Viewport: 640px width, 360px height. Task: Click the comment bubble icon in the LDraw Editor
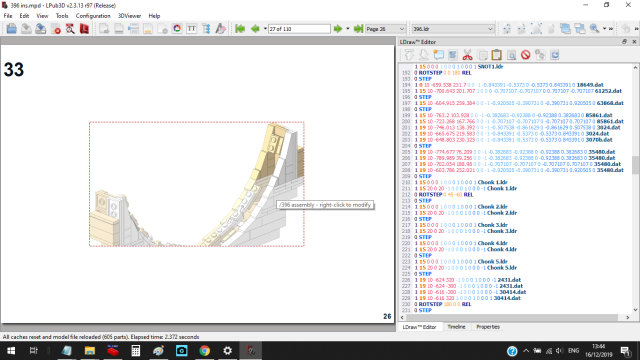438,55
